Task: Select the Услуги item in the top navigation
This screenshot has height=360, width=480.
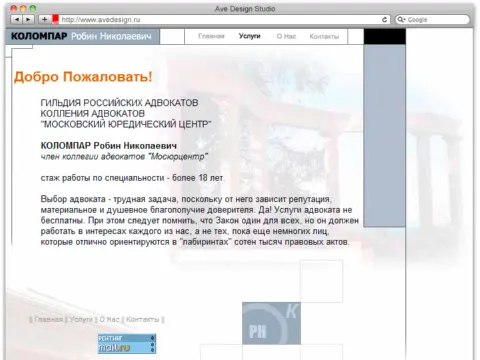Action: click(x=249, y=36)
